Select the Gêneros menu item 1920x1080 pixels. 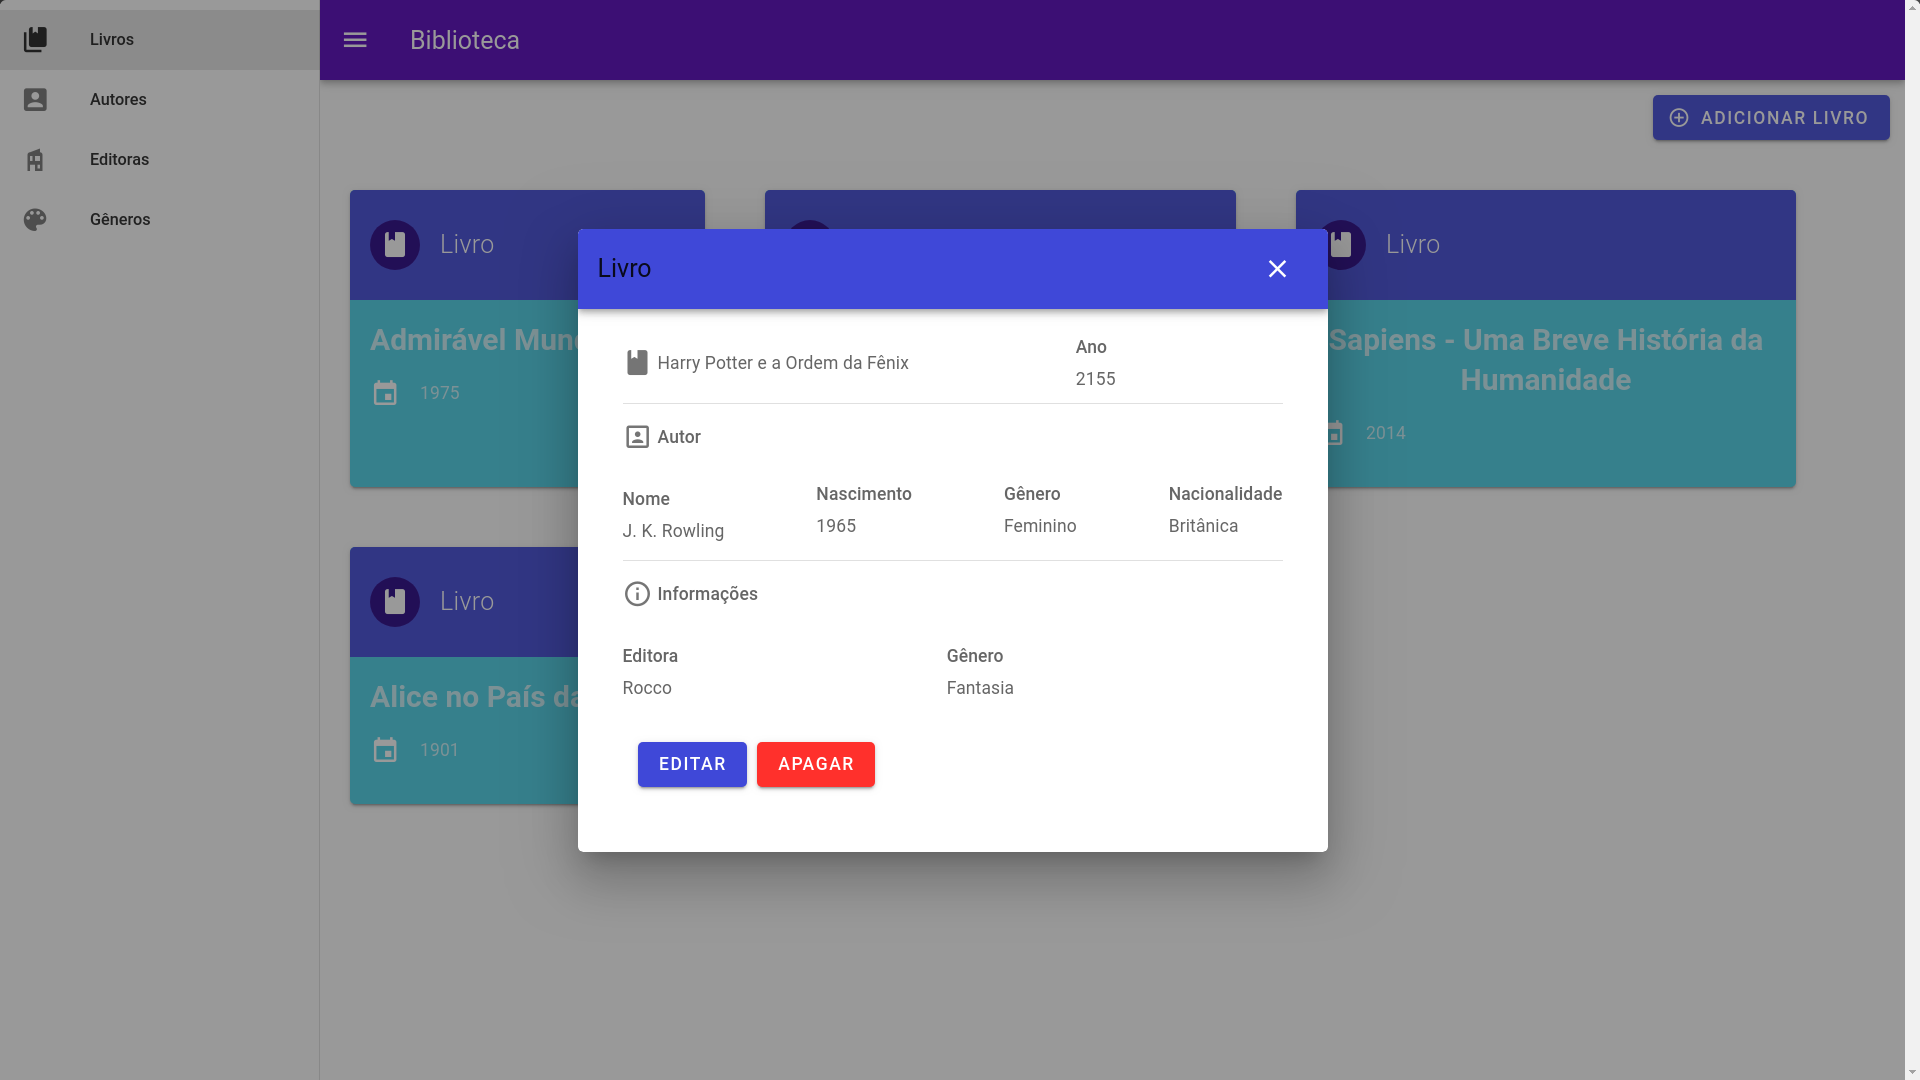[120, 220]
